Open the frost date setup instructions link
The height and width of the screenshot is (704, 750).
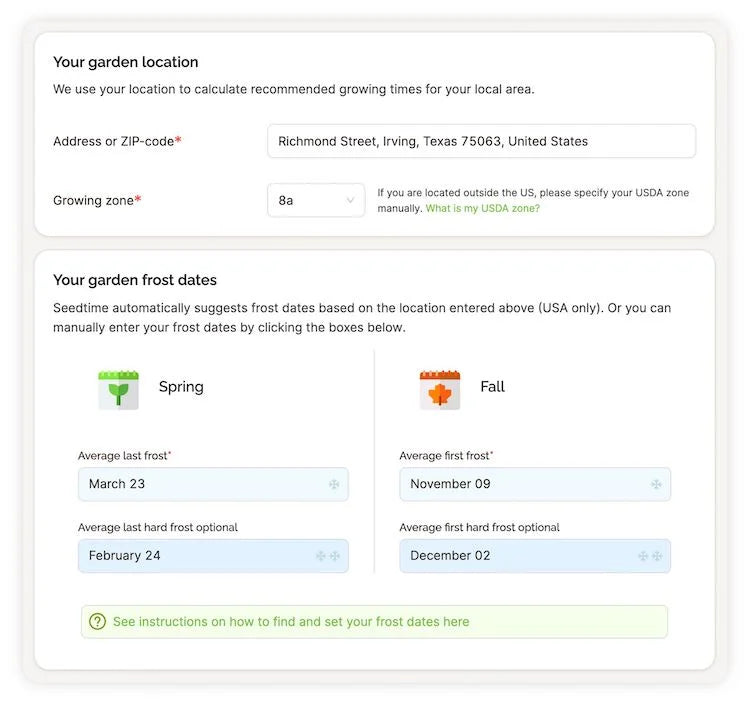[291, 621]
